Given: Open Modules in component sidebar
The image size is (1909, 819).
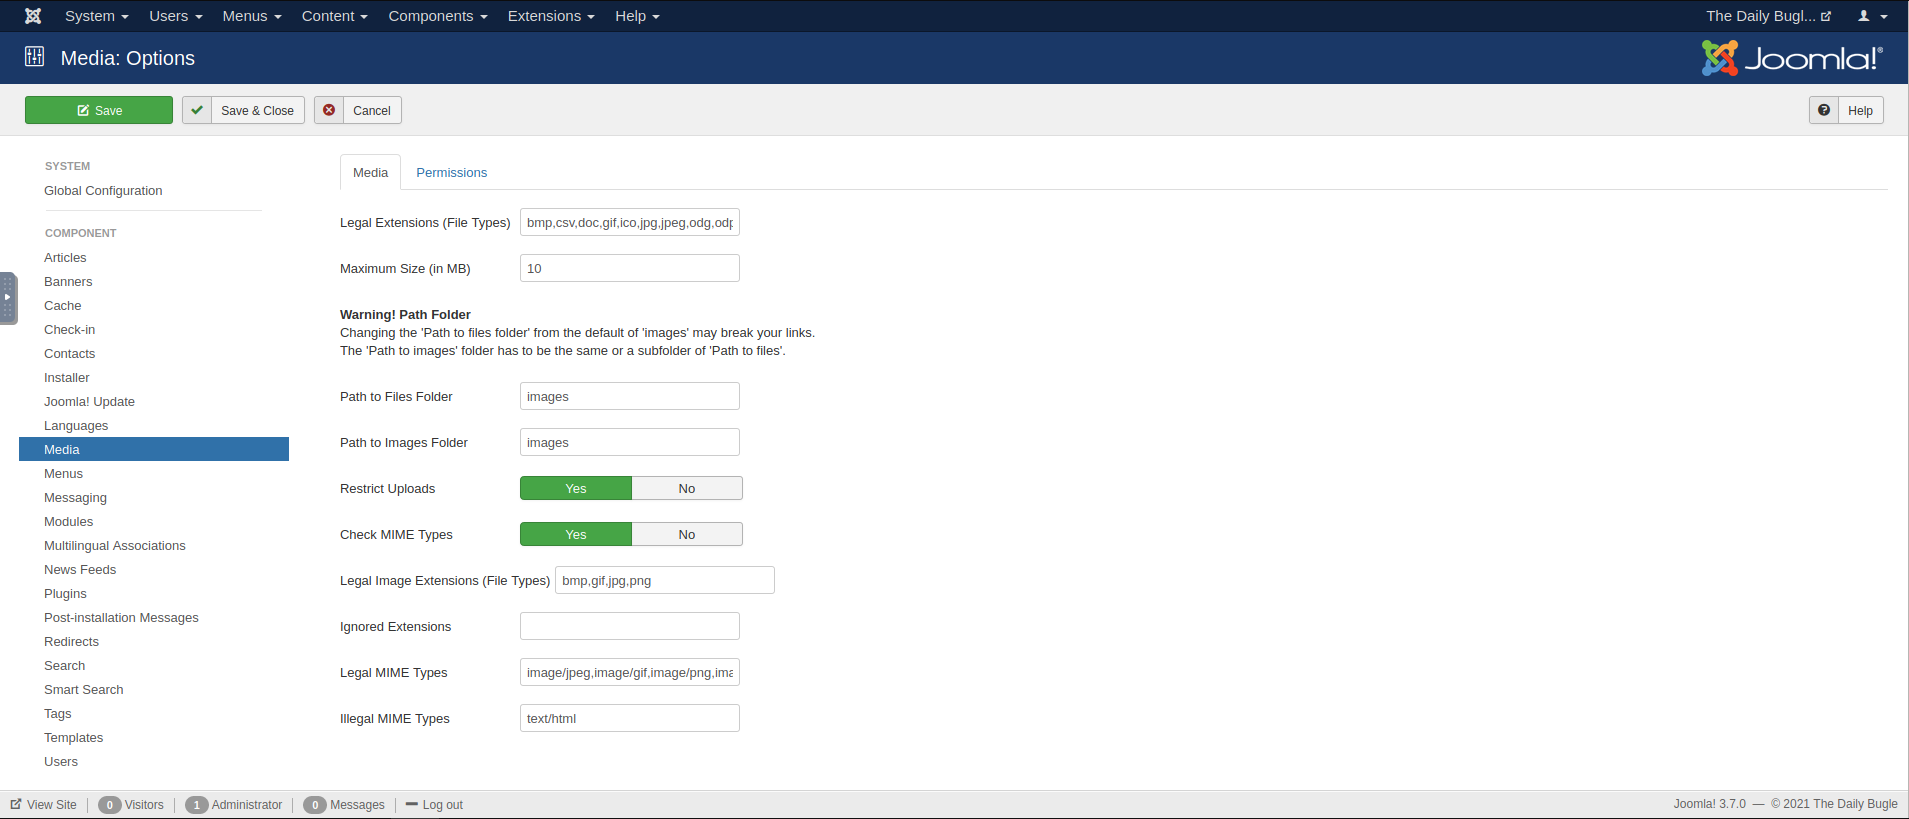Looking at the screenshot, I should [69, 521].
